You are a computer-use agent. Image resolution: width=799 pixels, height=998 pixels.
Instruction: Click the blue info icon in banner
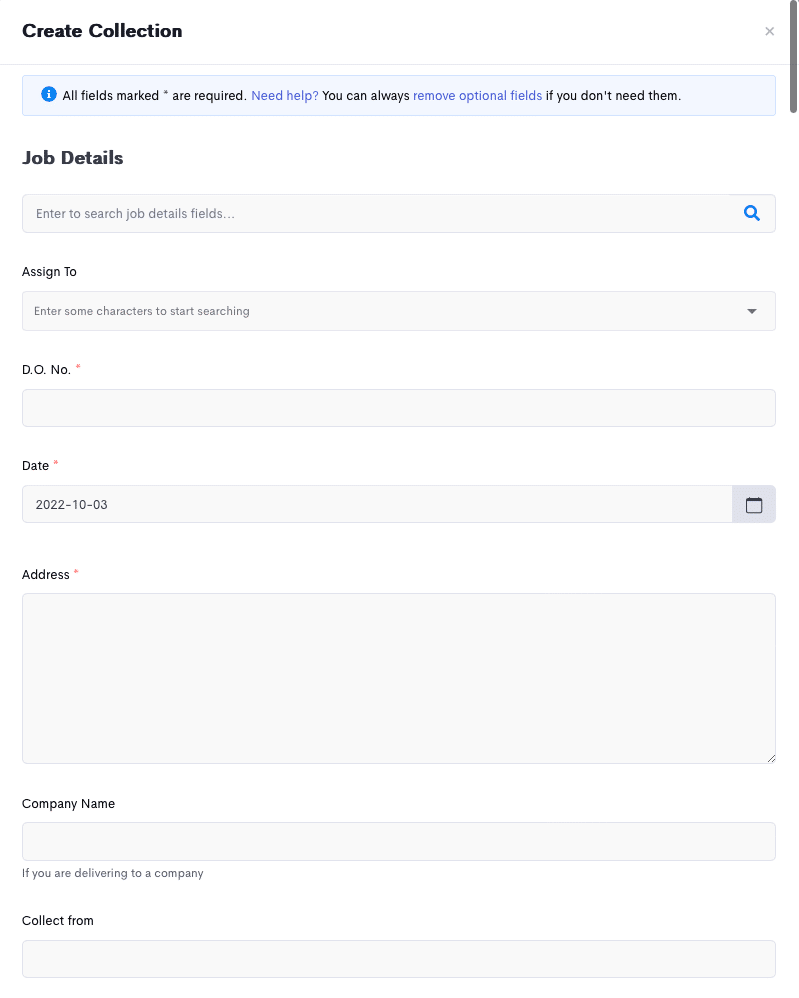click(49, 94)
